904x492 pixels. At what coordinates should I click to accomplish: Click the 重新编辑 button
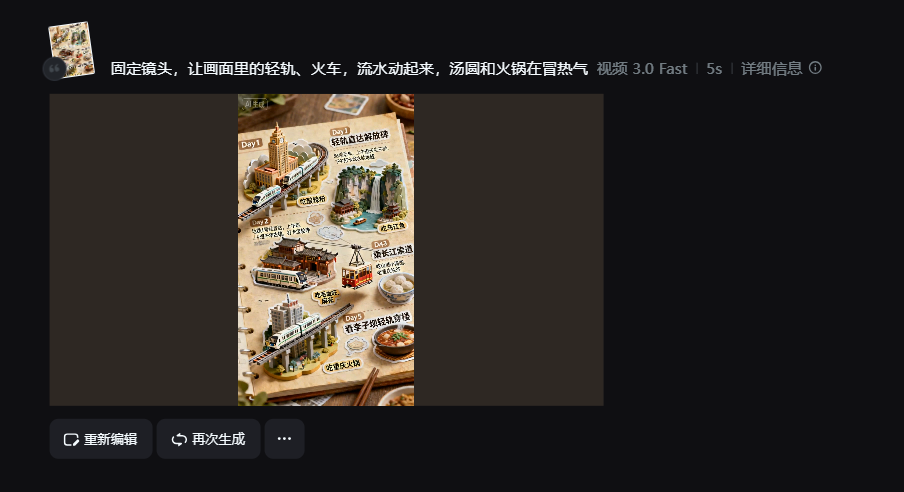coord(101,439)
